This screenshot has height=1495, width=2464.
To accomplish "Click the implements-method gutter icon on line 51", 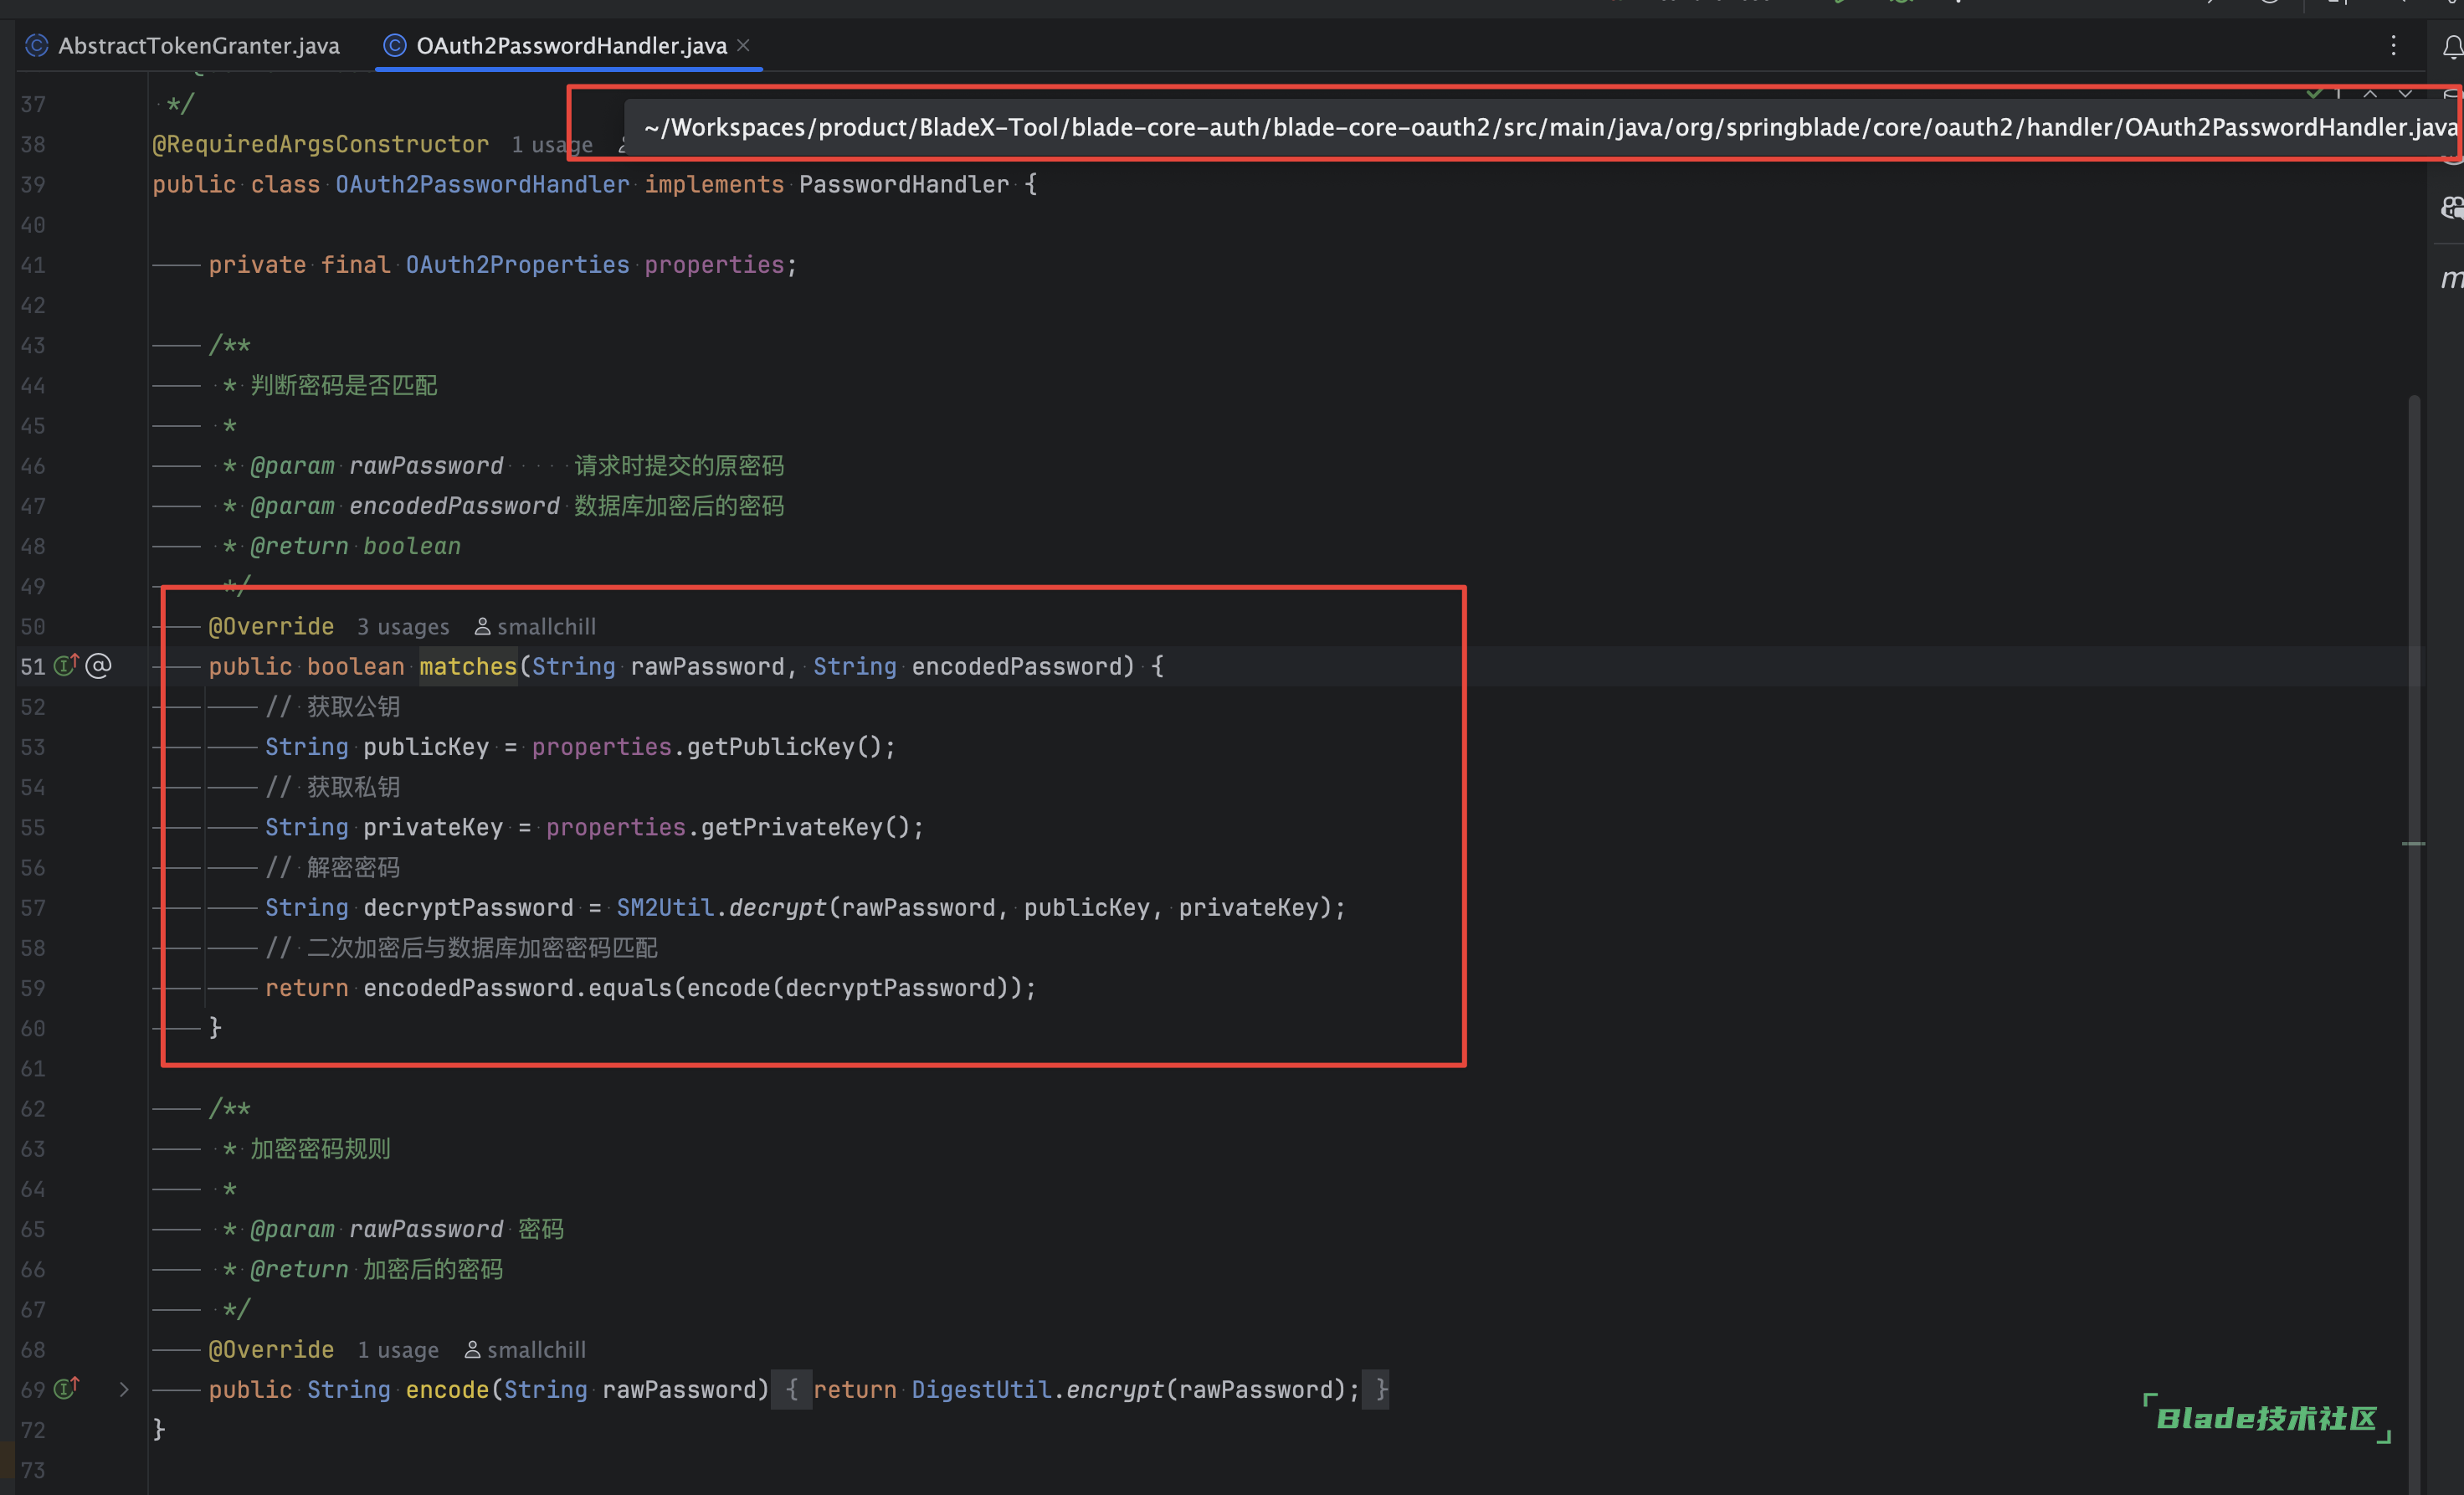I will pyautogui.click(x=66, y=665).
